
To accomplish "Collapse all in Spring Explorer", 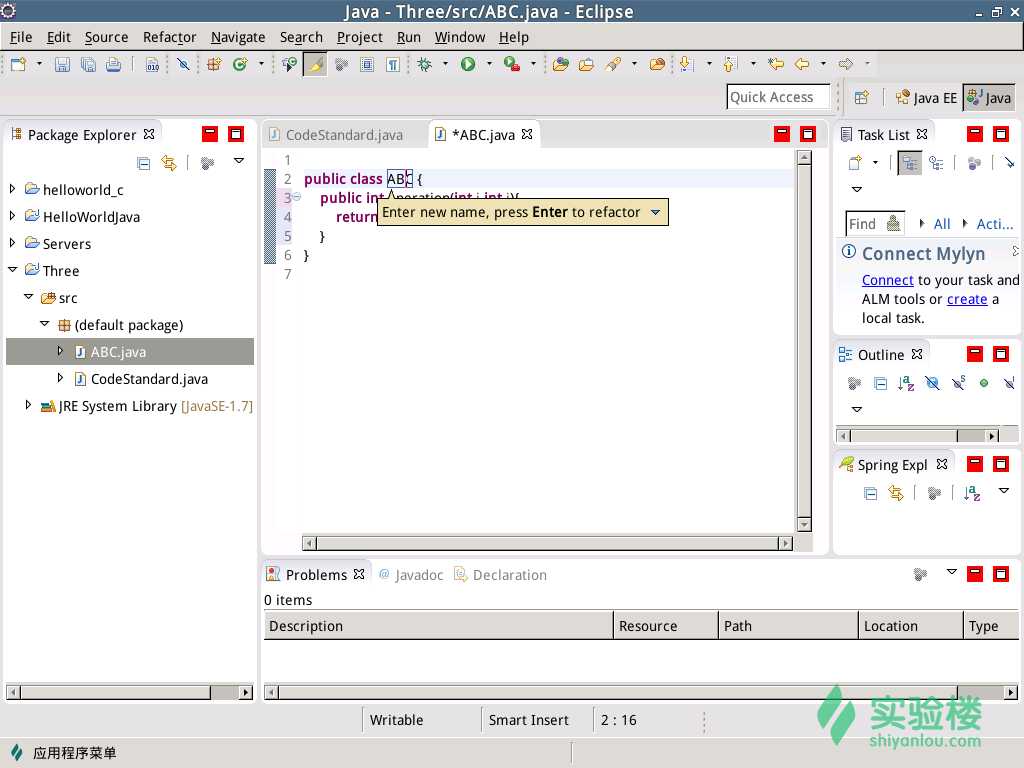I will (x=871, y=493).
